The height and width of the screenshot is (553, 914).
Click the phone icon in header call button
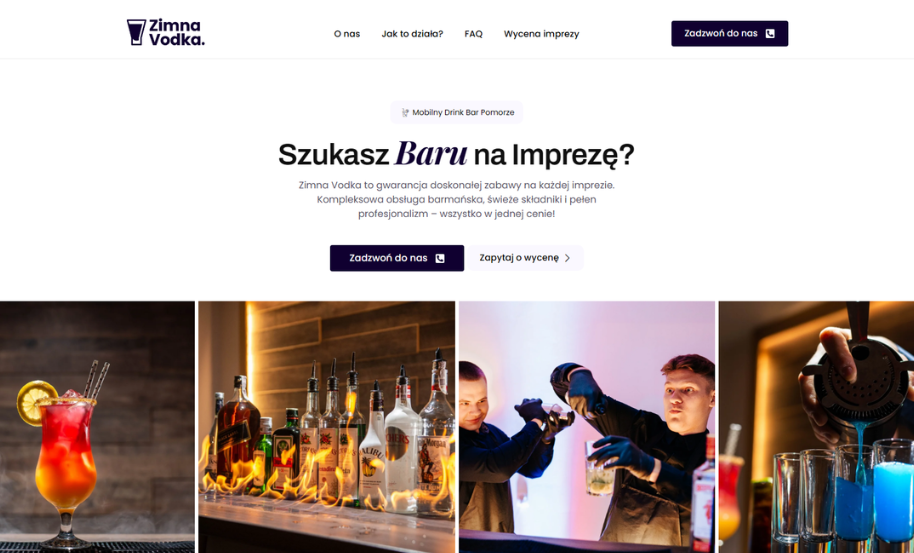tap(770, 34)
